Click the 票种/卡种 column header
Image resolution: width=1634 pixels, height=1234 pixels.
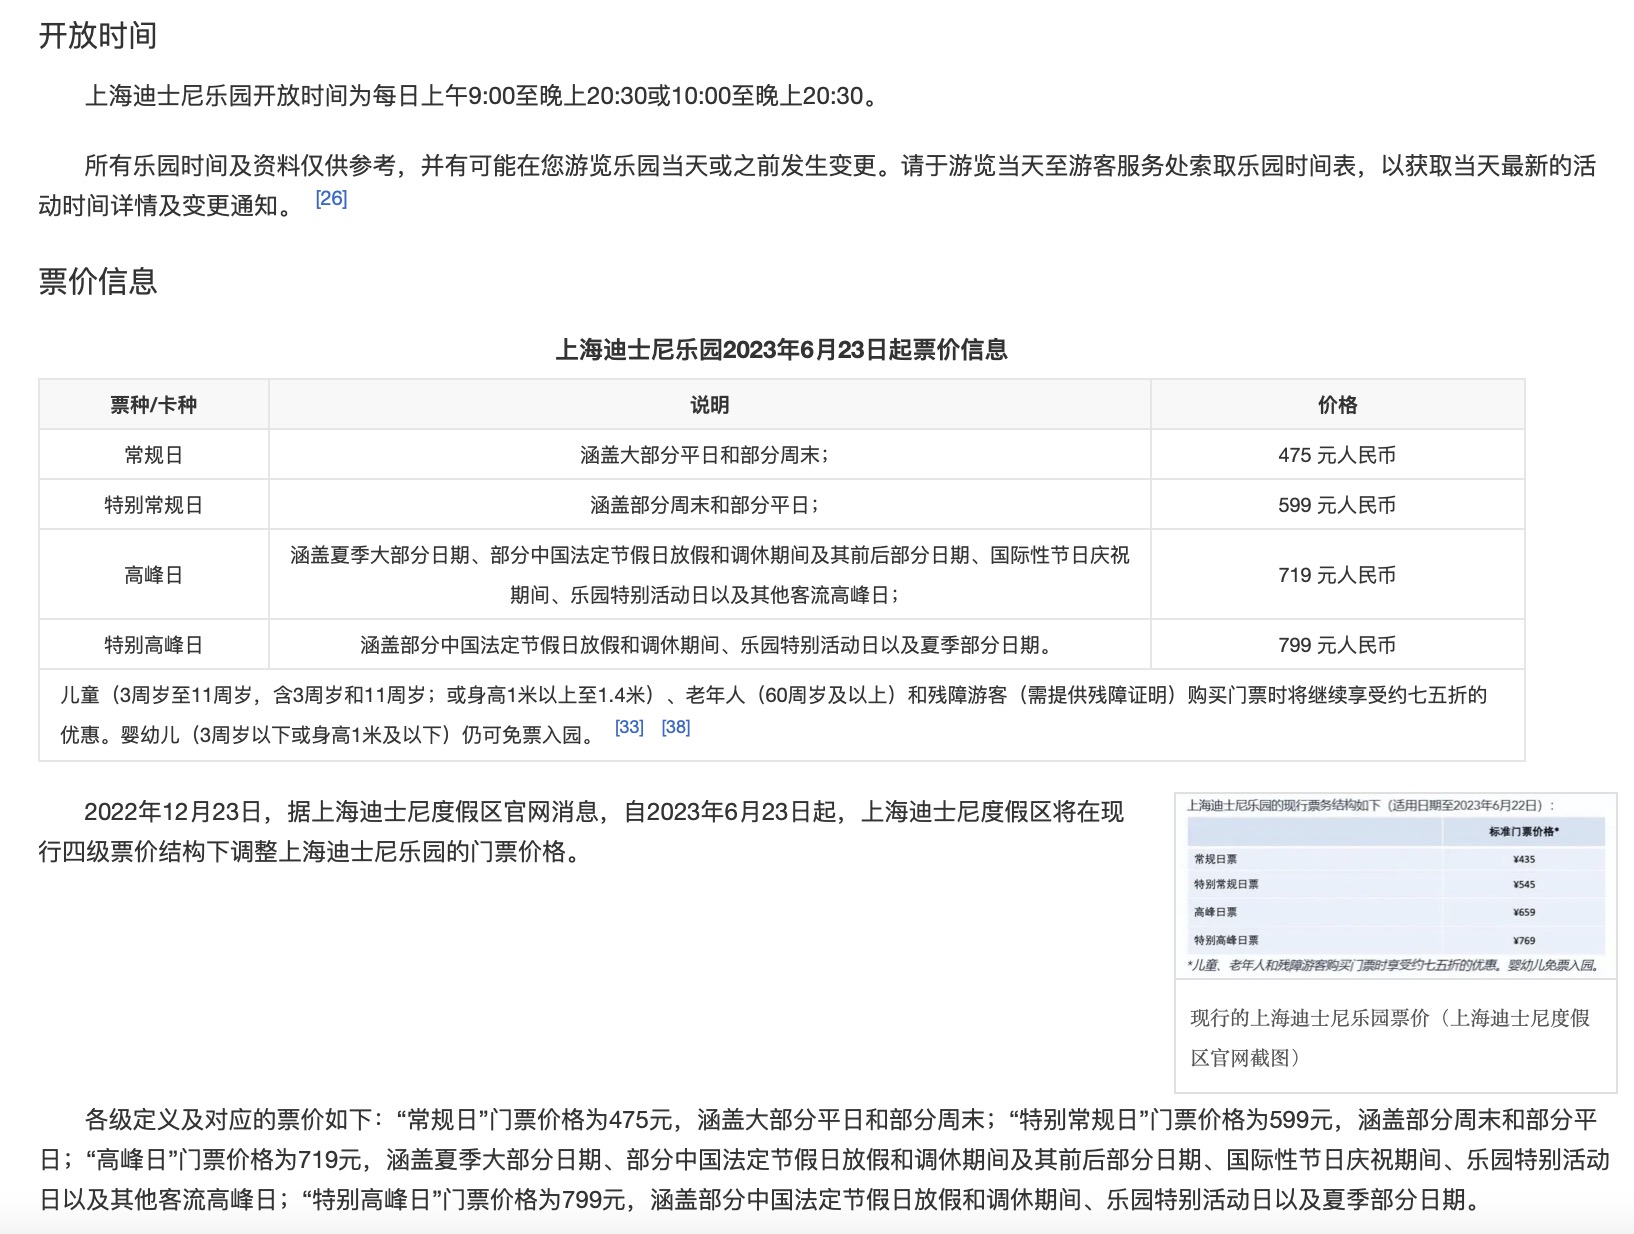(154, 405)
